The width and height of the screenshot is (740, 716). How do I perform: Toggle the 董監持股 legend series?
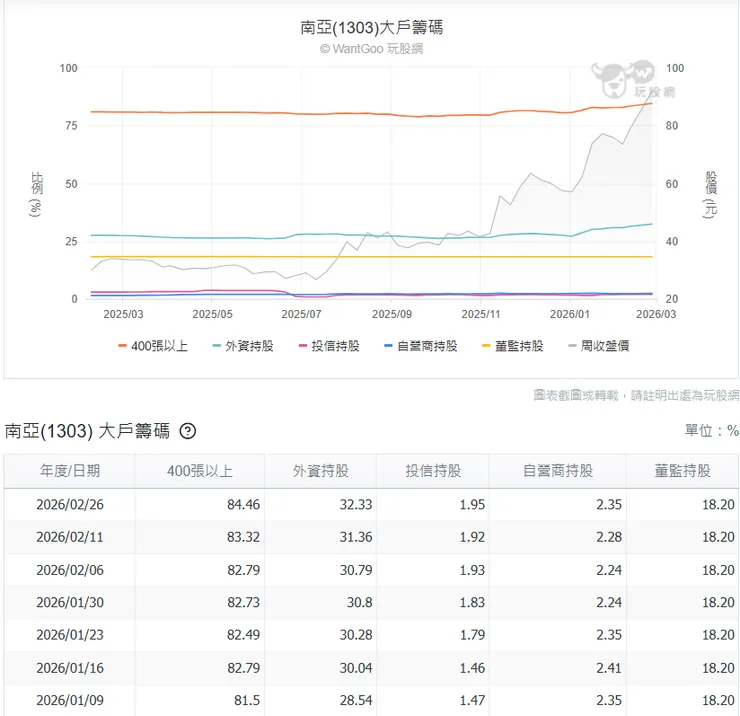click(513, 346)
